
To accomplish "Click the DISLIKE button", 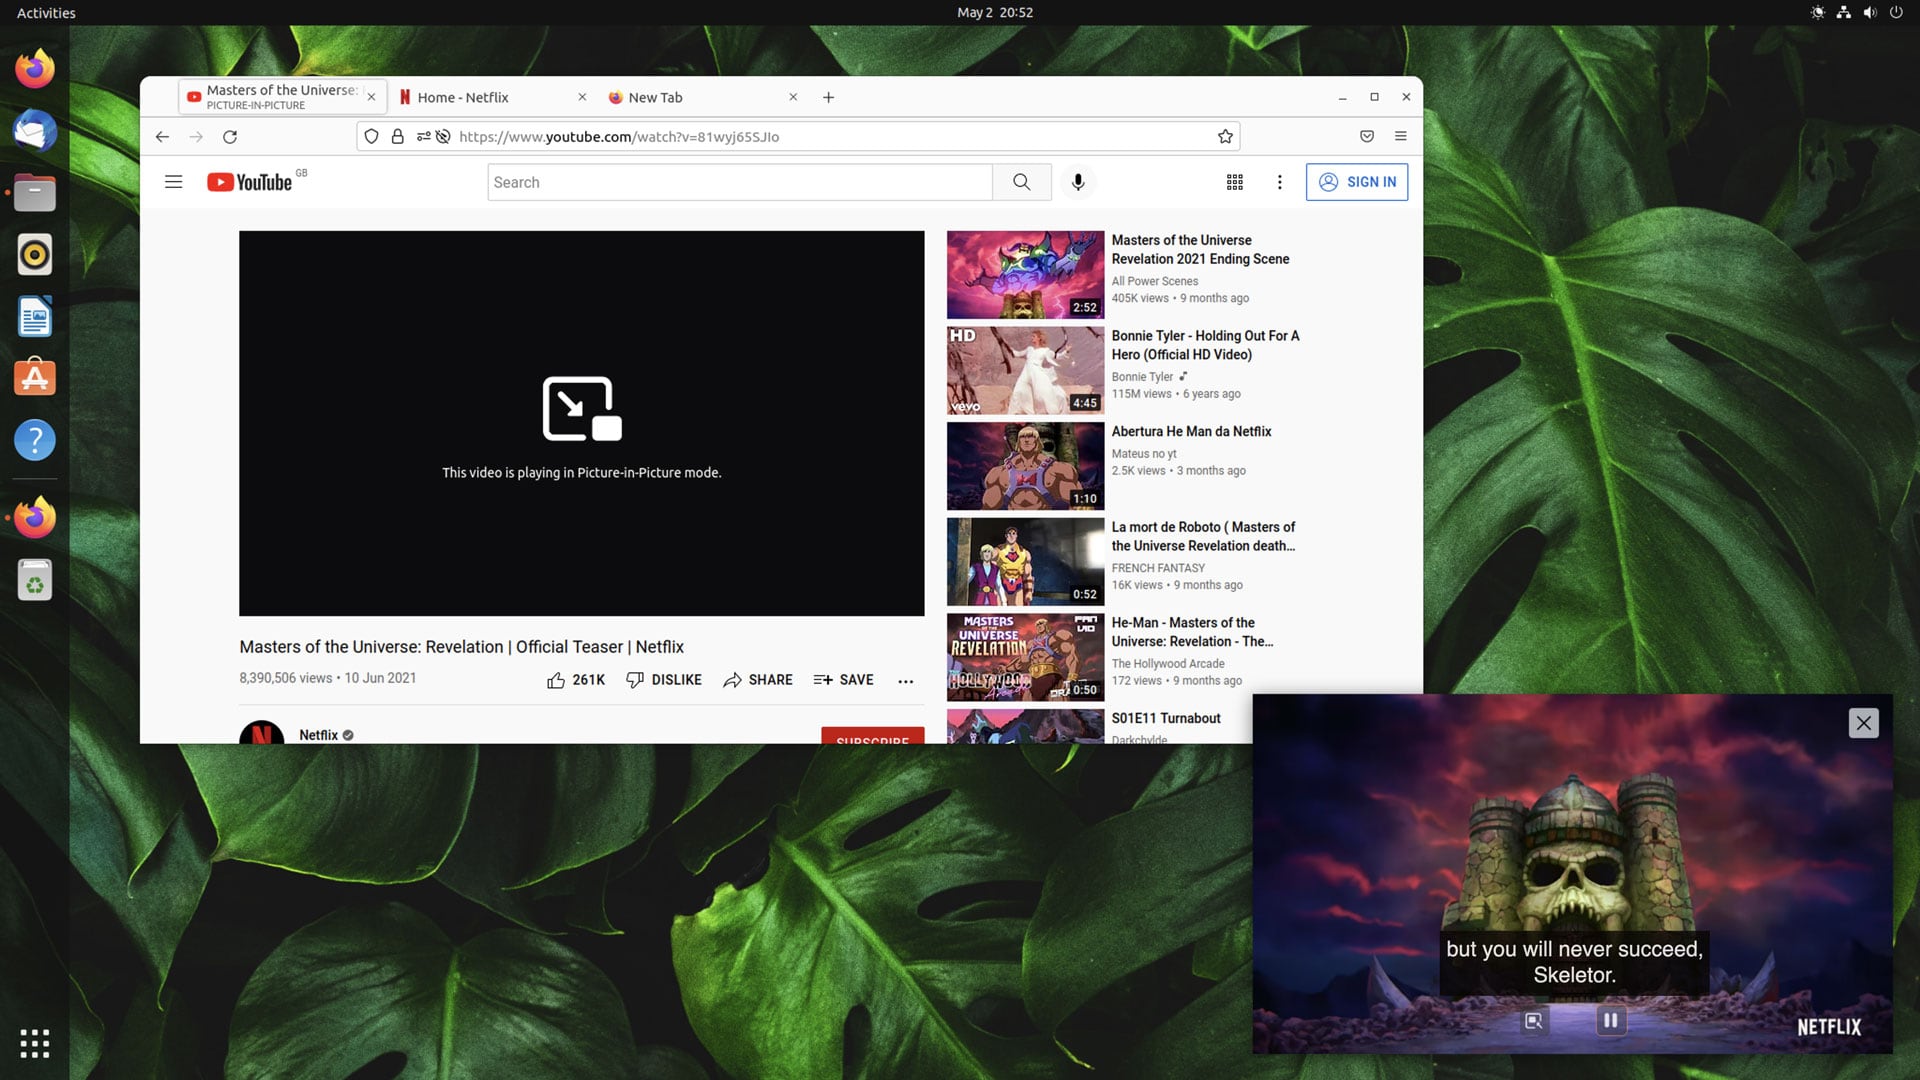I will click(x=664, y=680).
